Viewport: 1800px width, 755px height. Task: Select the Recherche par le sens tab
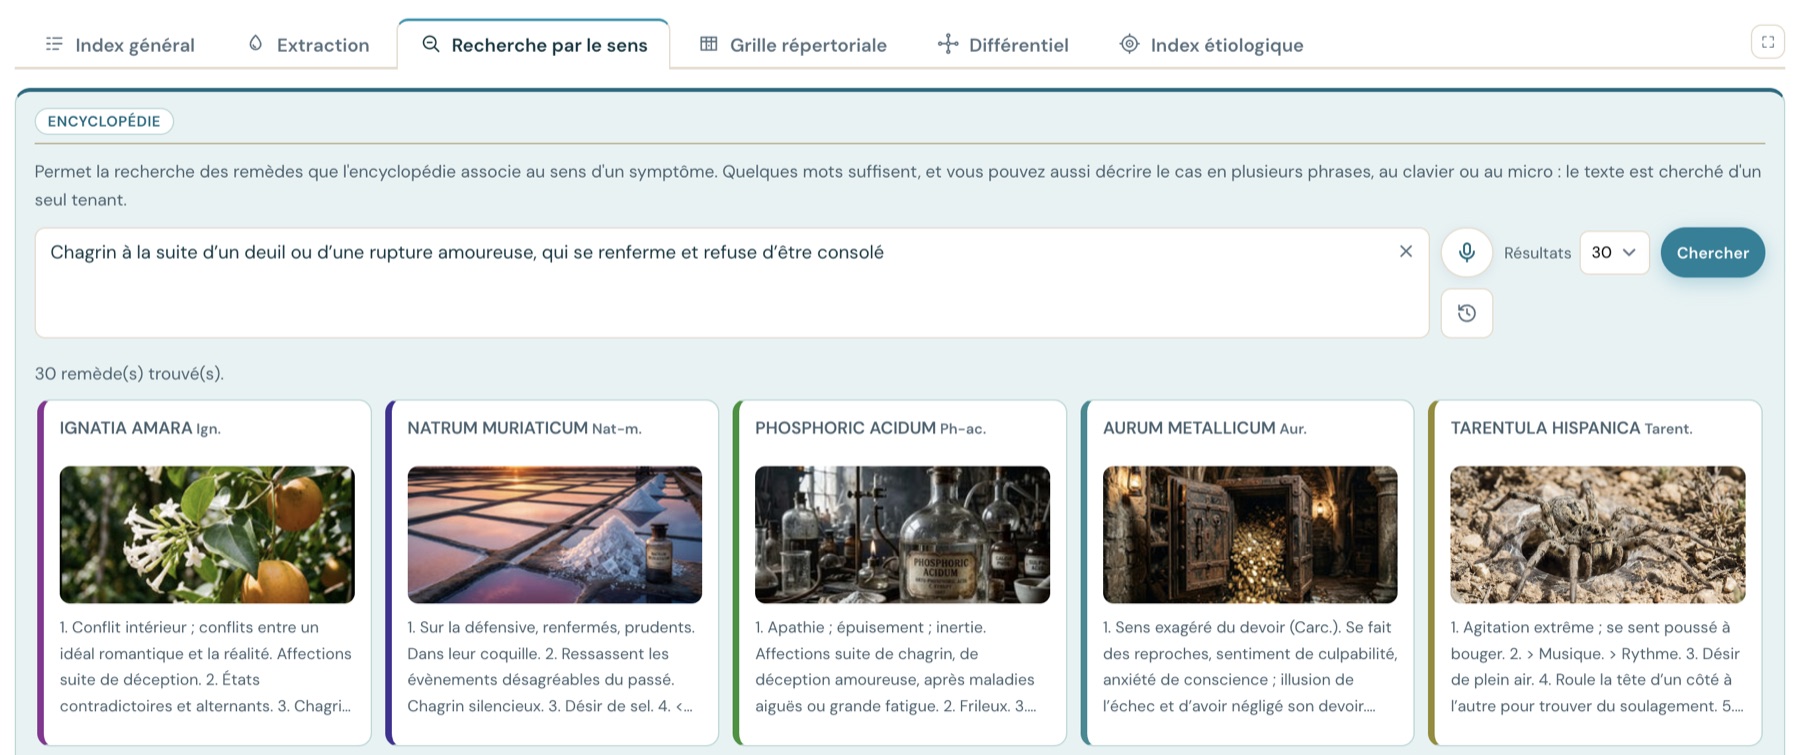(534, 45)
